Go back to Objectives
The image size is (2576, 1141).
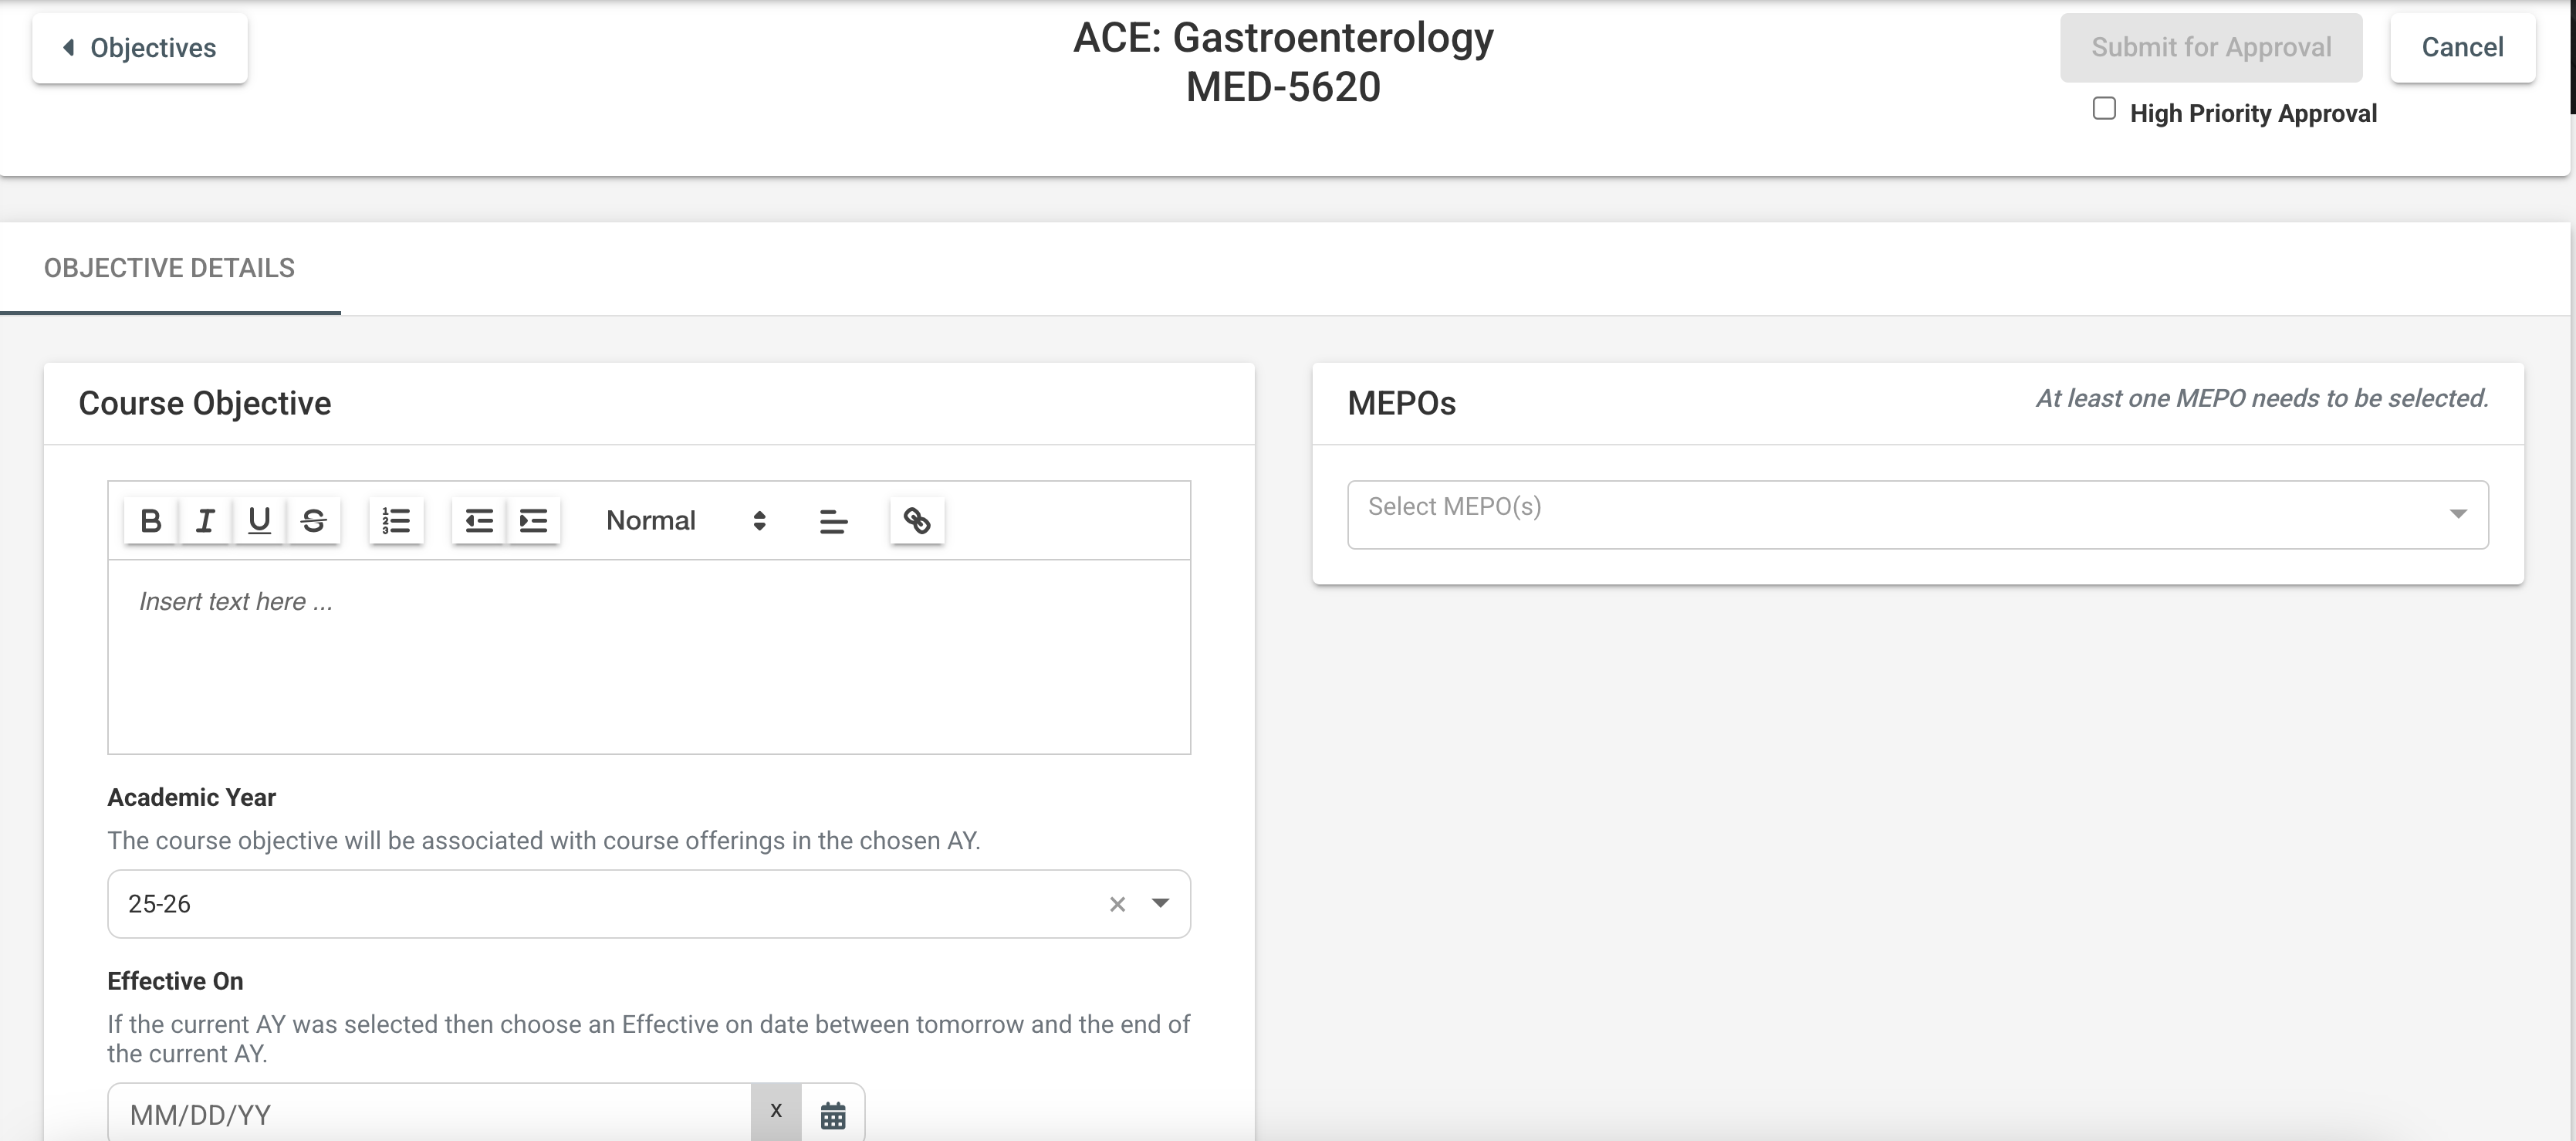click(140, 48)
